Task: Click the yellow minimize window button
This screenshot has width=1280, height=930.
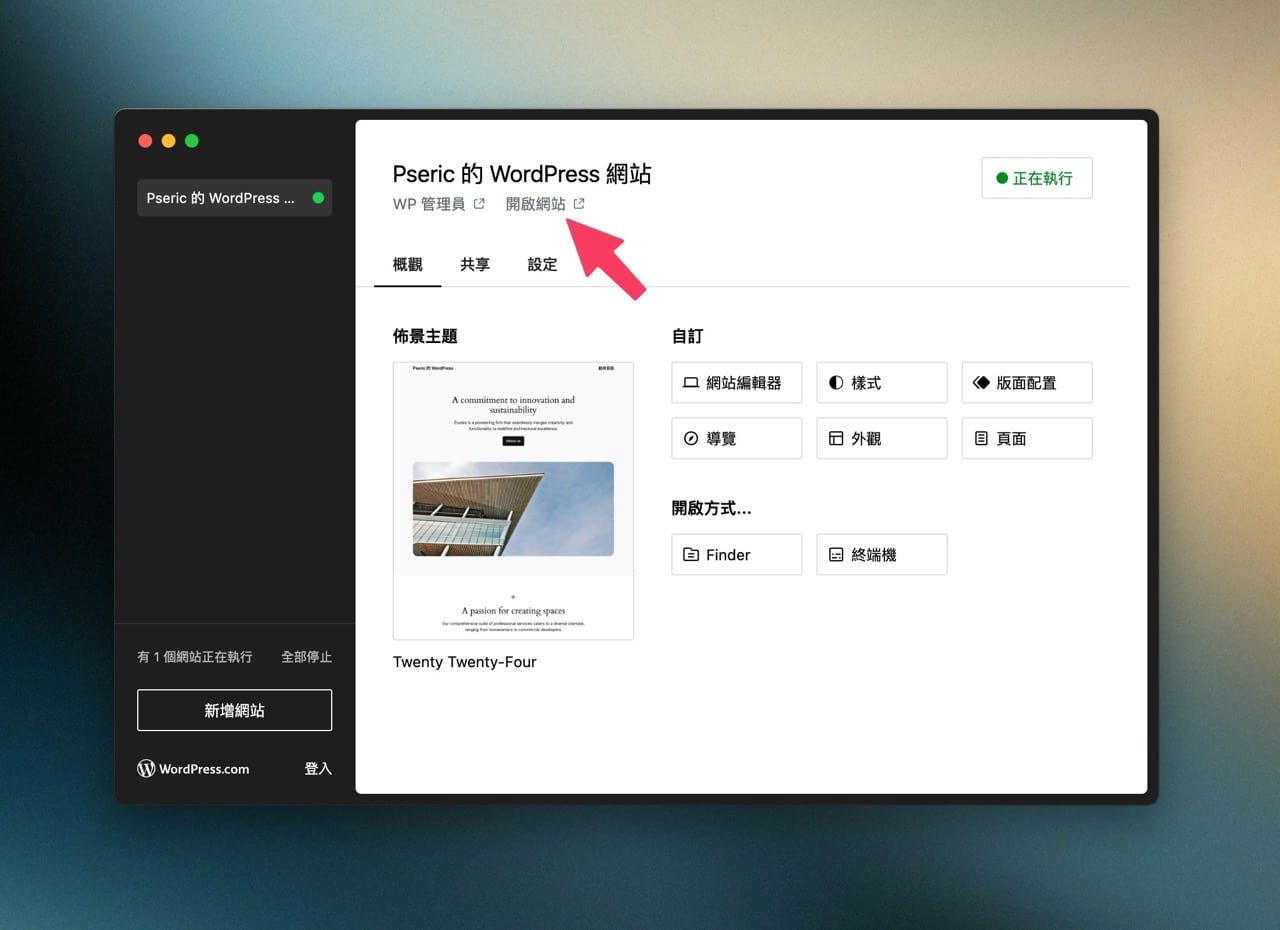Action: click(168, 141)
